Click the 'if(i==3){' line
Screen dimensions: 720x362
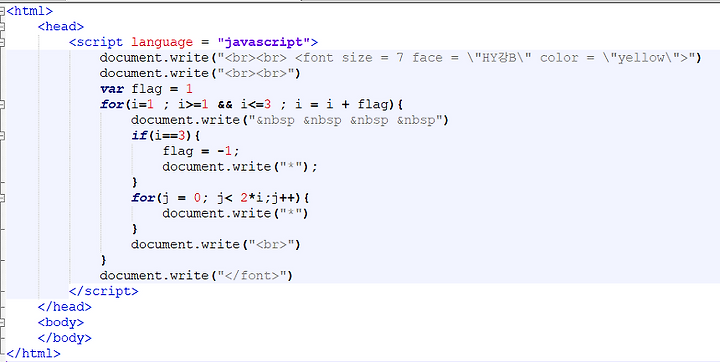(166, 136)
